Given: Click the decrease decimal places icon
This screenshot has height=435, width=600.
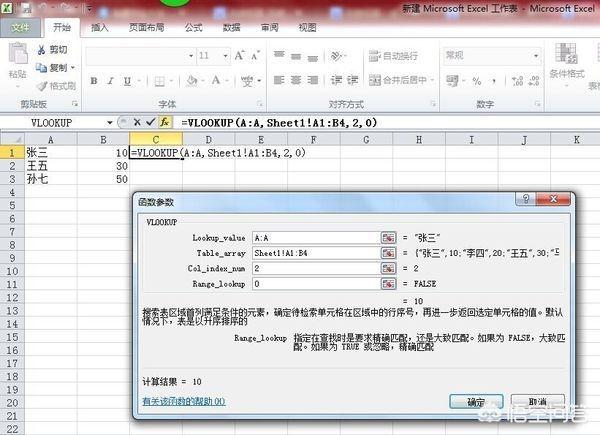Looking at the screenshot, I should coord(534,81).
